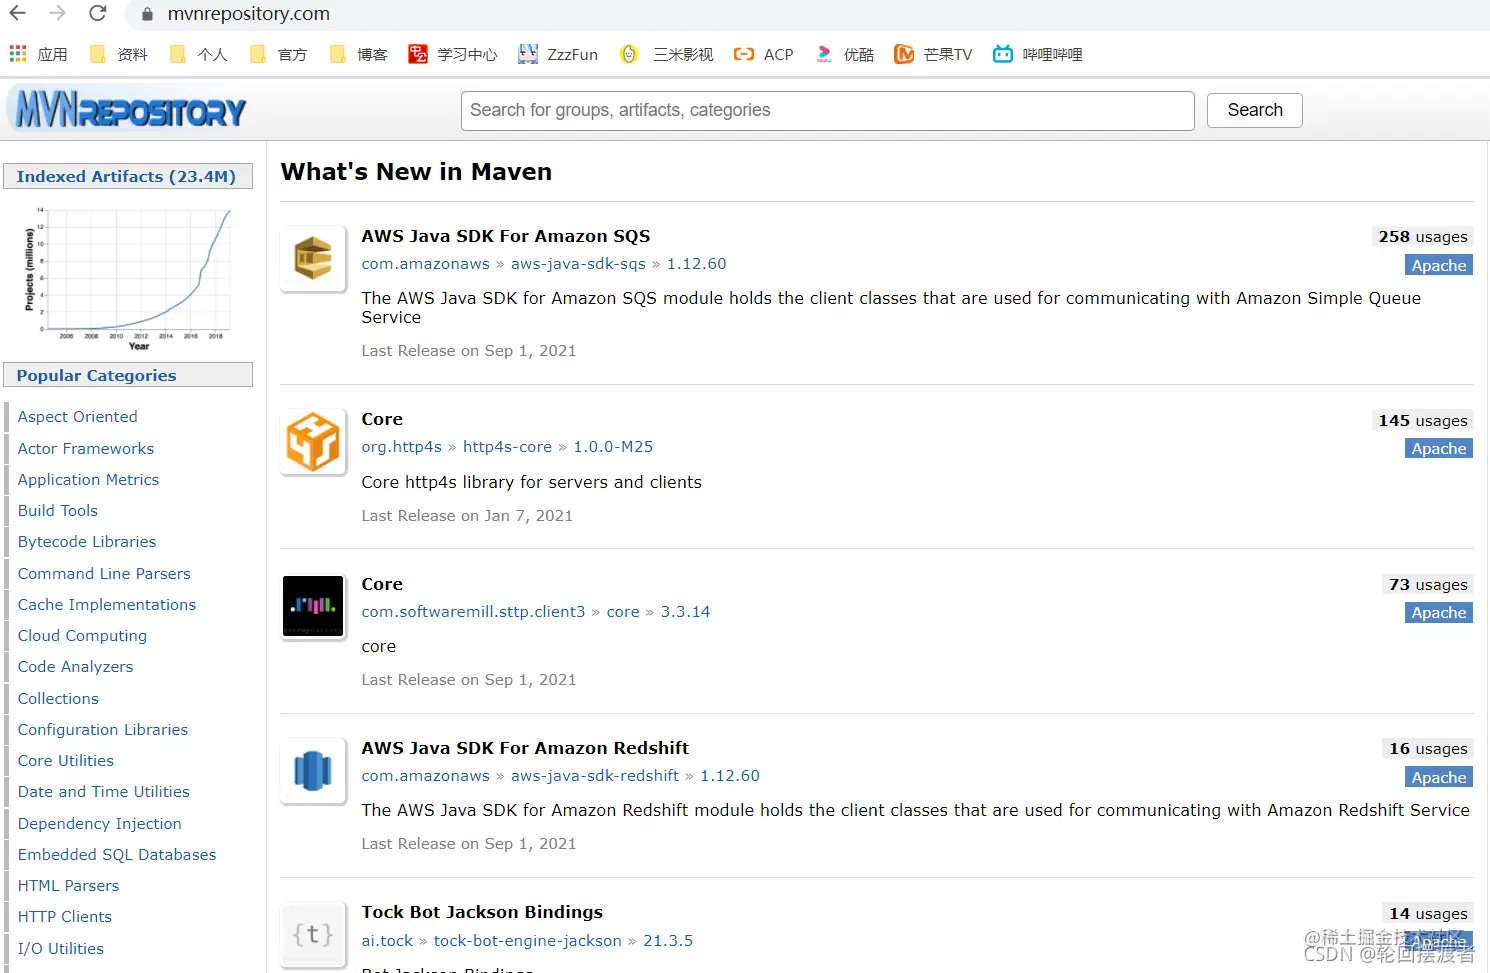Screen dimensions: 1490x973
Task: Open the 博客 bookmark folder
Action: click(x=358, y=54)
